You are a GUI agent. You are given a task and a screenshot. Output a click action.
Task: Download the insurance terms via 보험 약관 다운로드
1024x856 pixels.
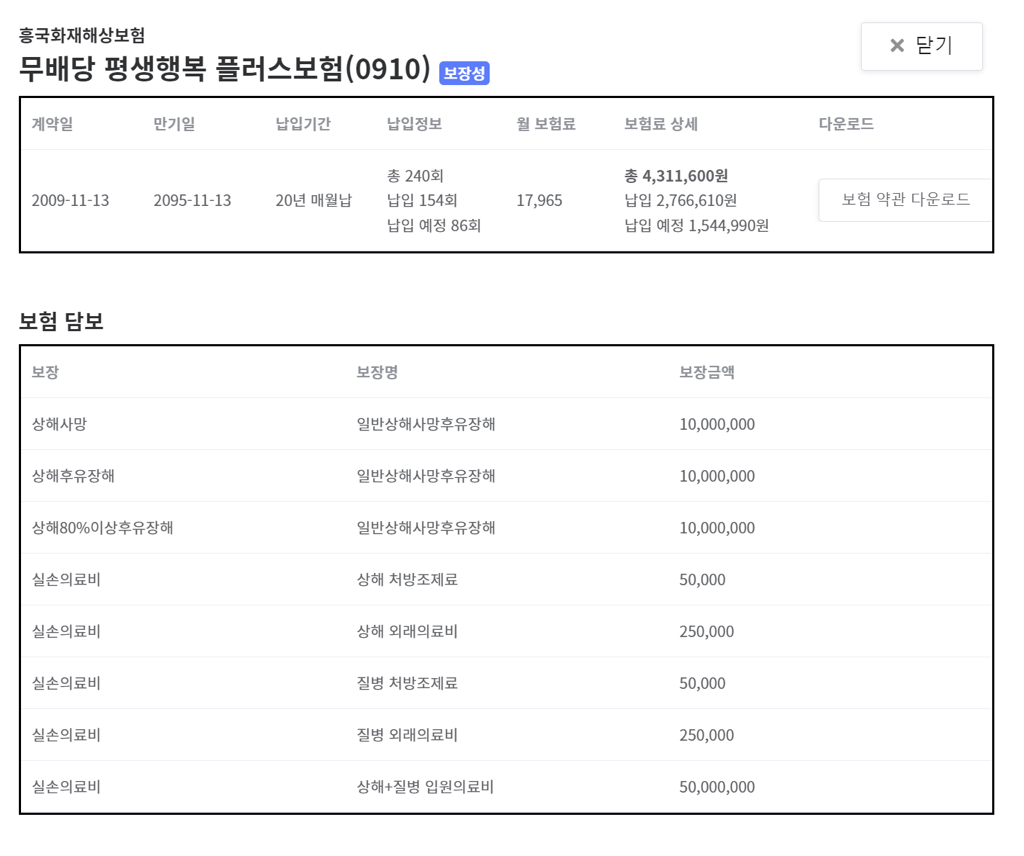click(905, 199)
